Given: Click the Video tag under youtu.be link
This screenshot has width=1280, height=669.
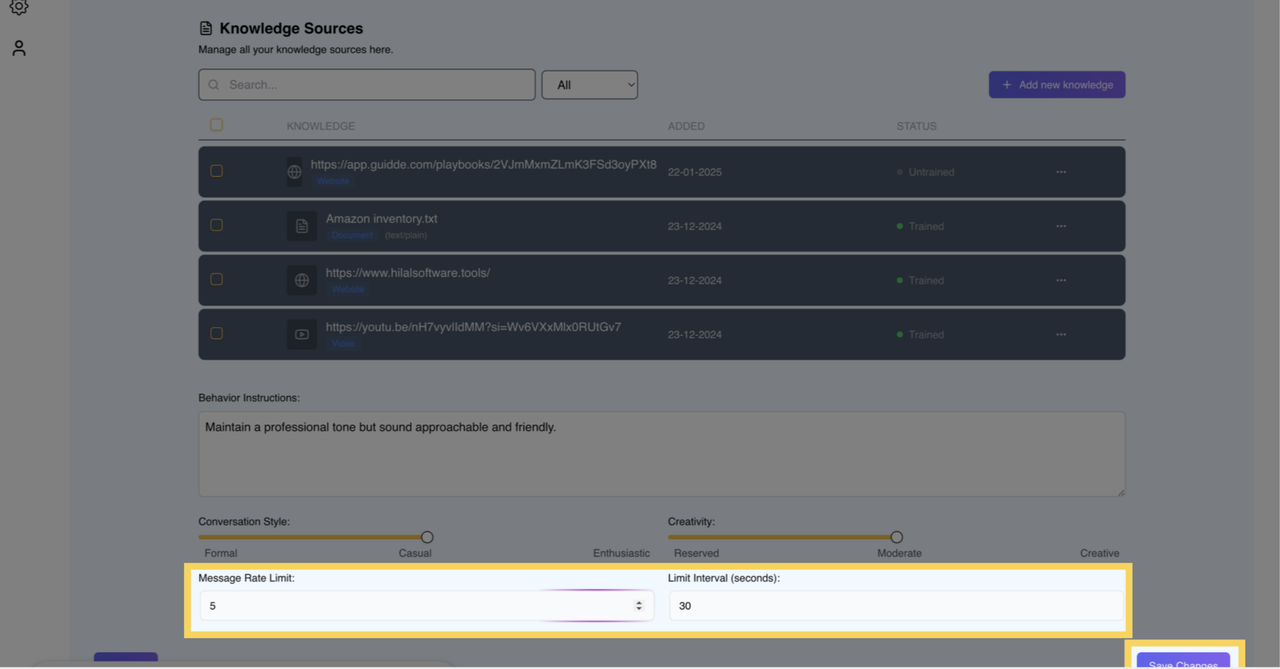Looking at the screenshot, I should [343, 343].
